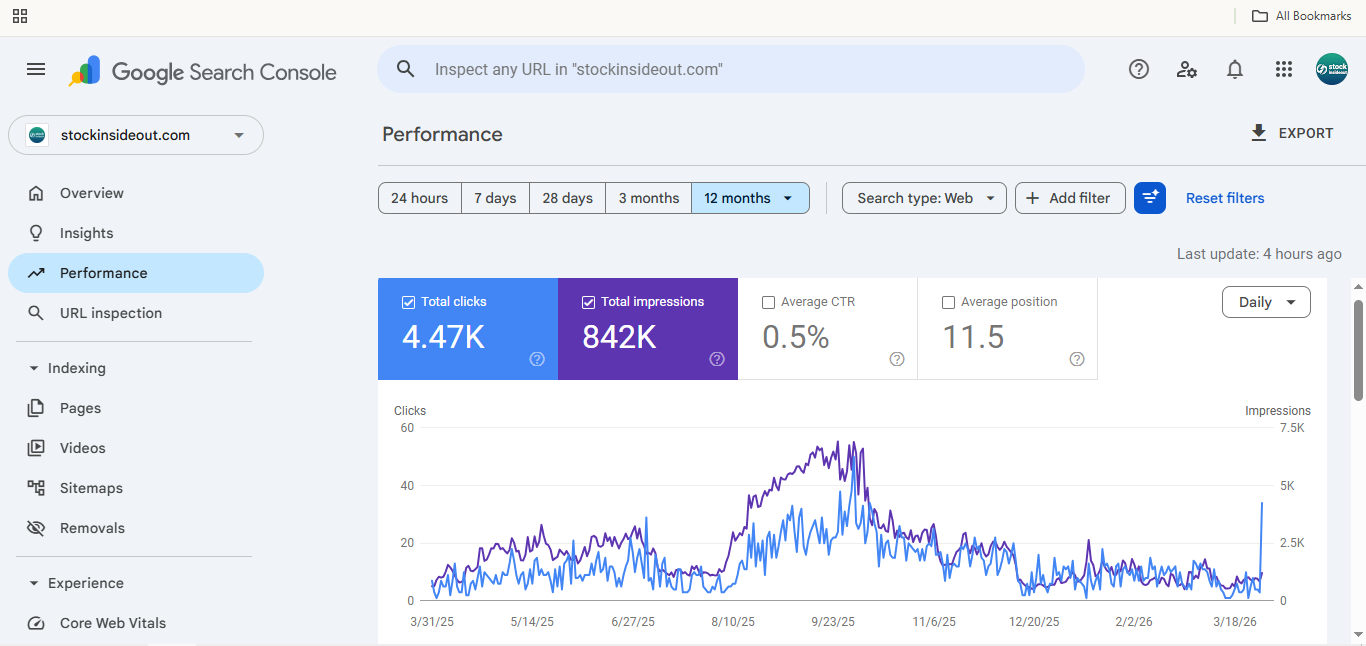This screenshot has width=1366, height=646.
Task: Switch to the 28 days date range
Action: (x=567, y=198)
